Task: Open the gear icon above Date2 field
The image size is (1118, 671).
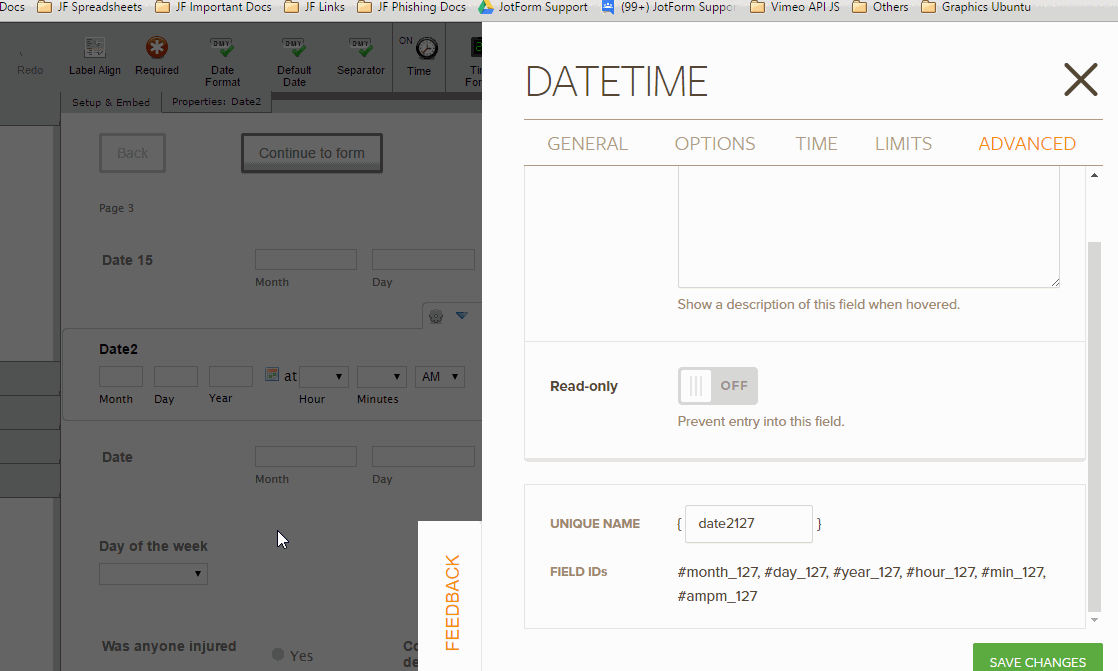Action: (436, 315)
